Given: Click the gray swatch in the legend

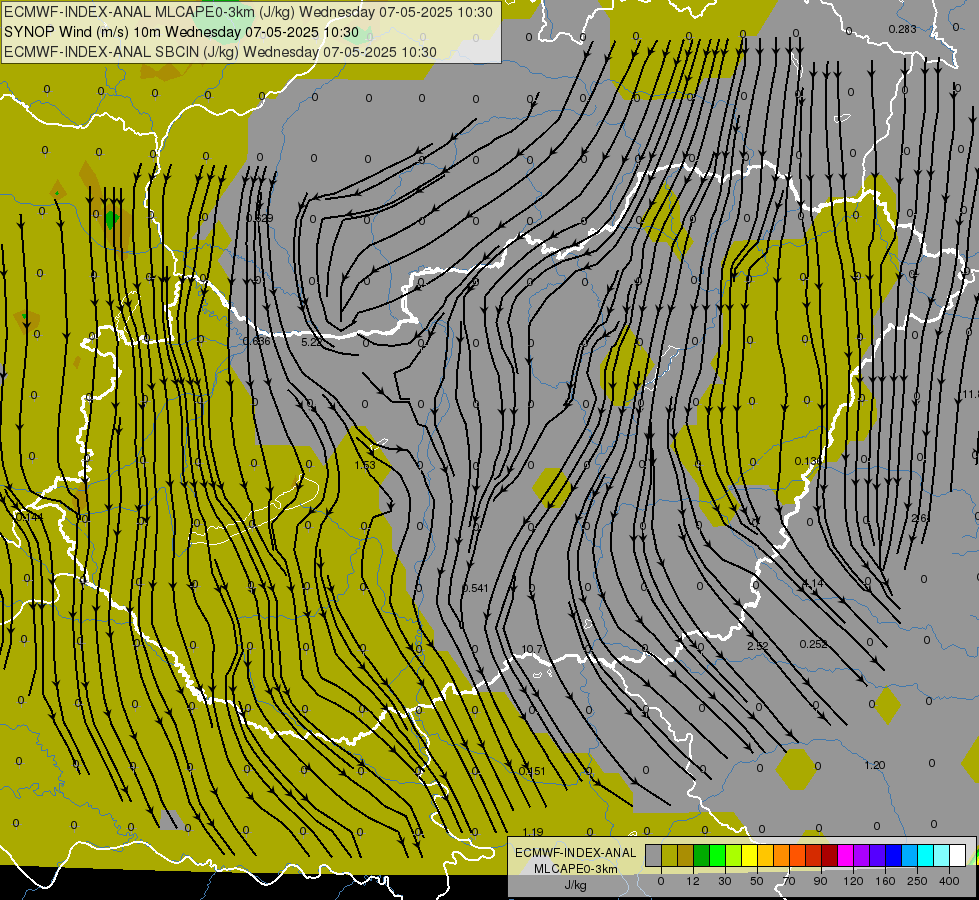Looking at the screenshot, I should point(654,855).
